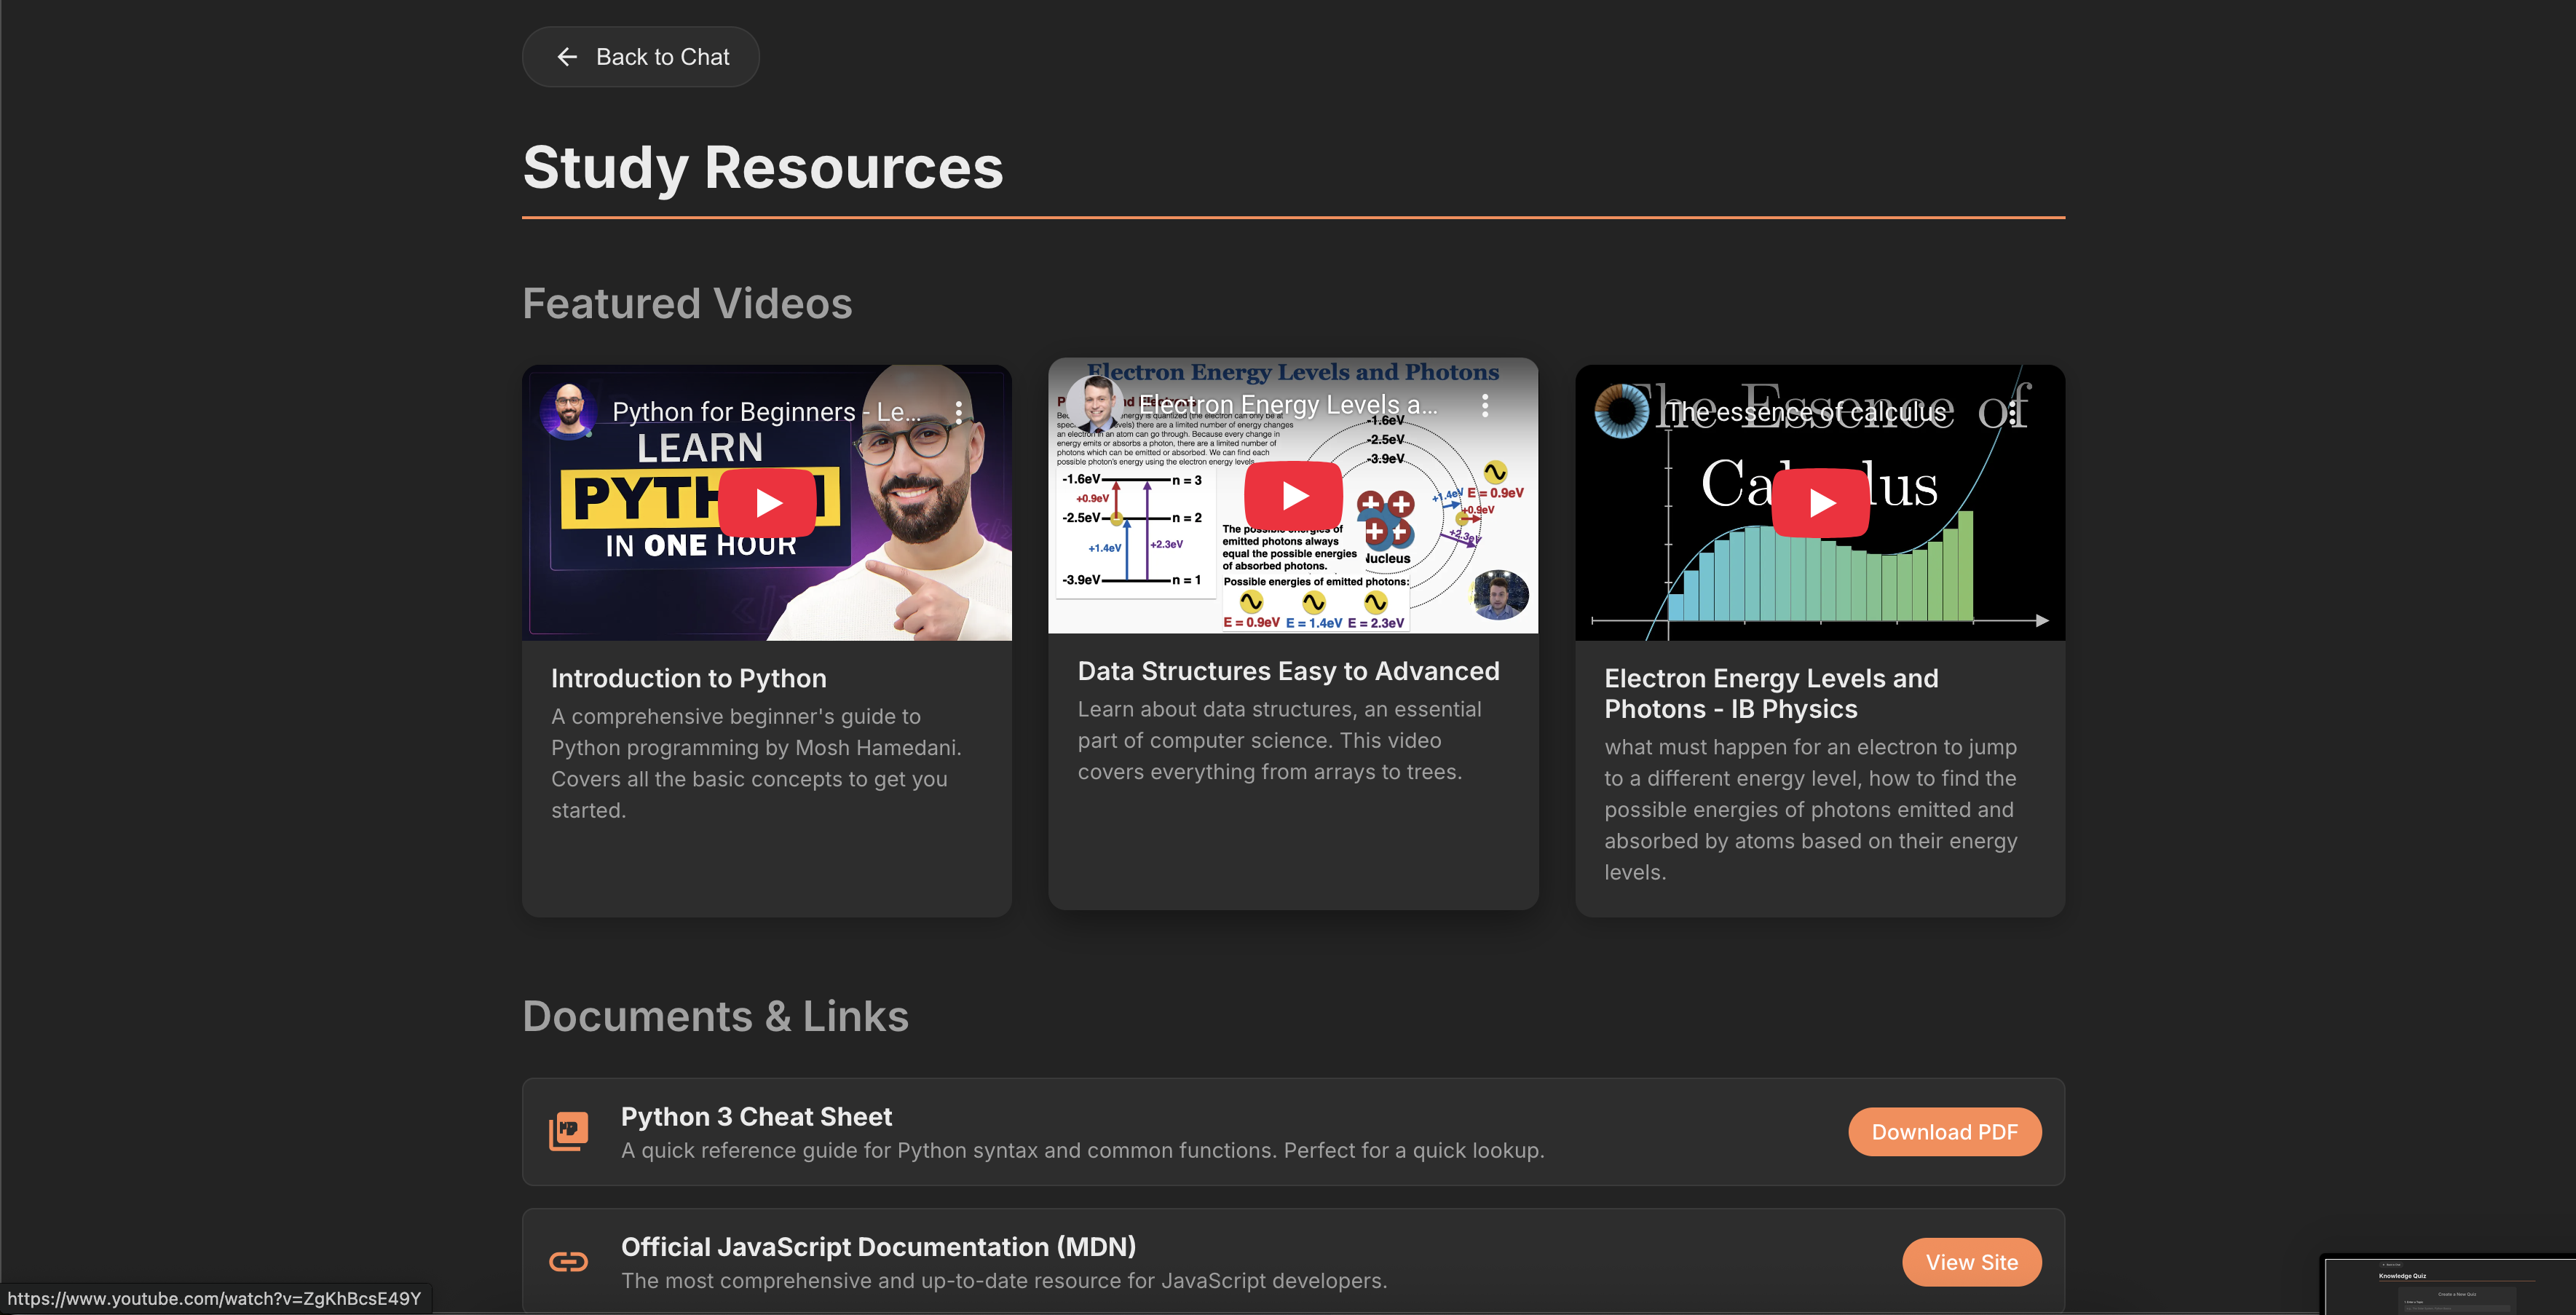Play the Electron Energy Levels video
This screenshot has height=1315, width=2576.
point(1293,495)
